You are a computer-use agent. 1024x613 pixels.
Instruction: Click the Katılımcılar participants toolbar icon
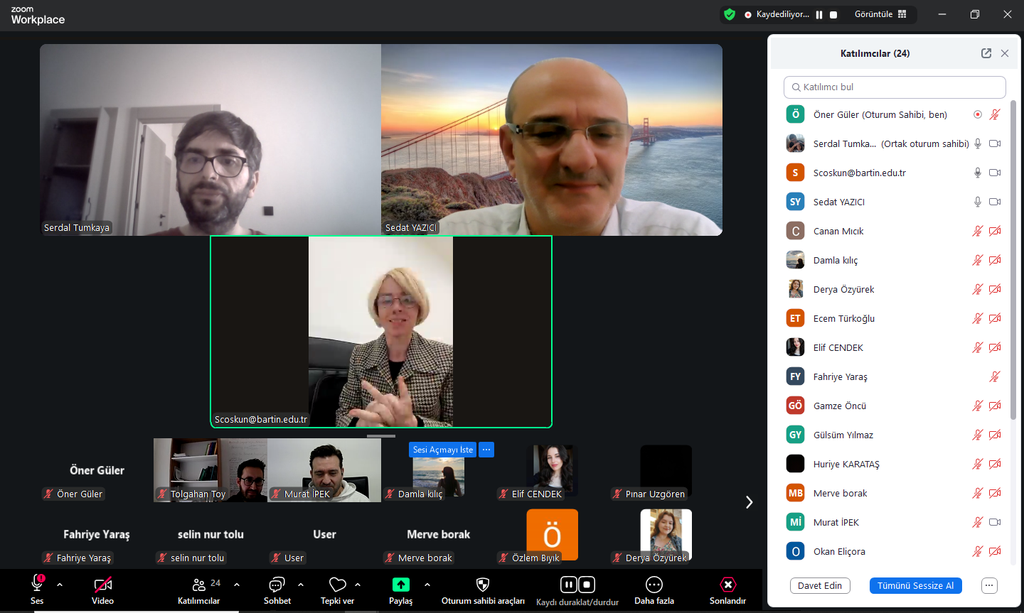tap(198, 585)
